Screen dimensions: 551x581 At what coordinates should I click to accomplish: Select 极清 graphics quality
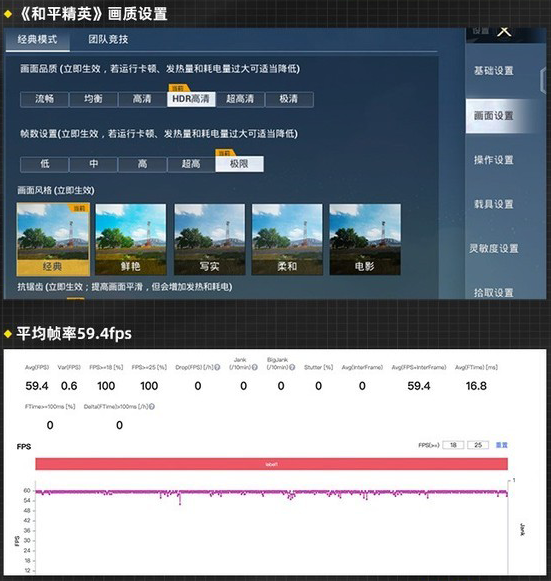(289, 99)
